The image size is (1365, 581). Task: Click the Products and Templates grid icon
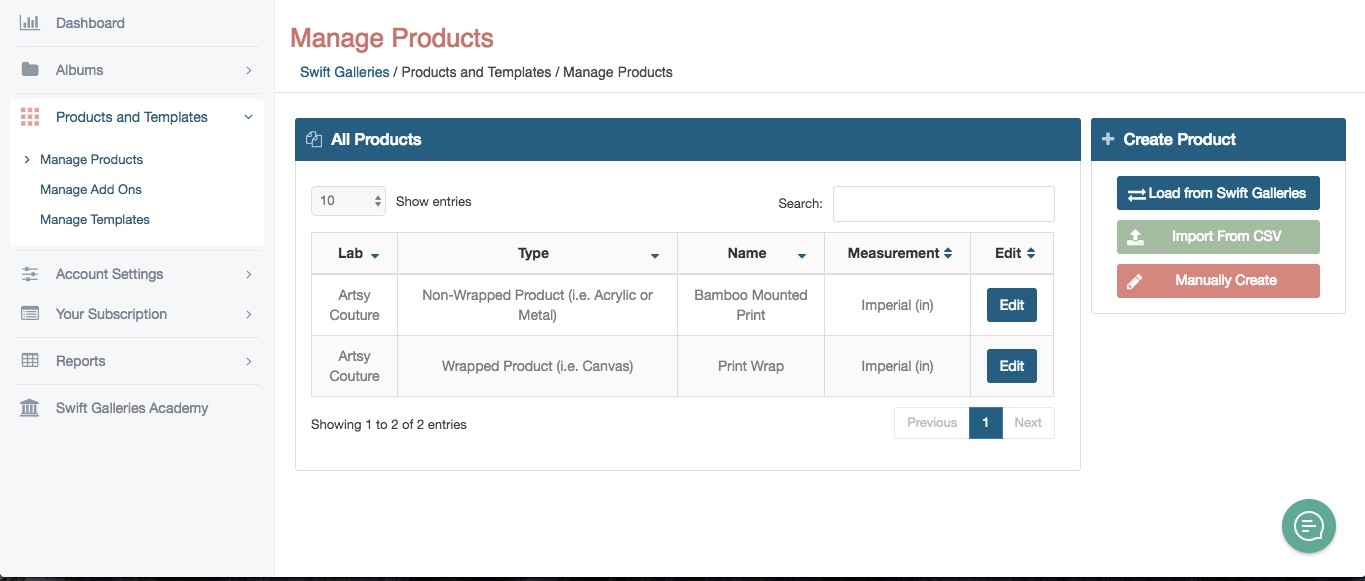[x=30, y=117]
